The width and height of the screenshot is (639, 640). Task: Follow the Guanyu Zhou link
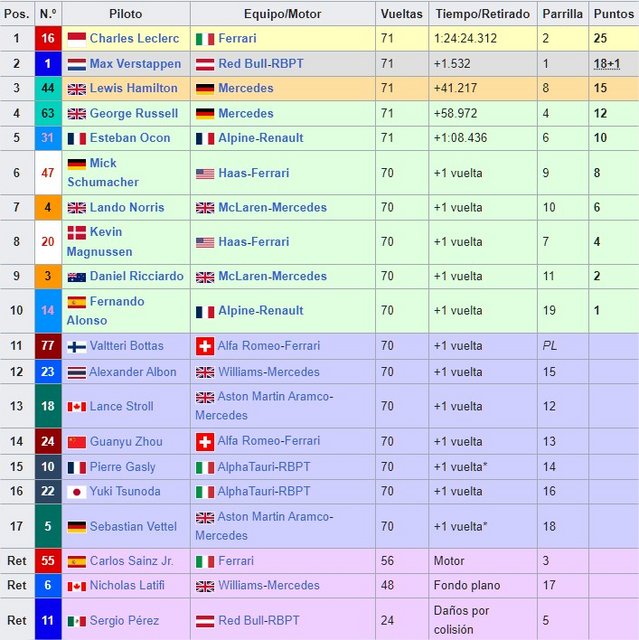(126, 441)
